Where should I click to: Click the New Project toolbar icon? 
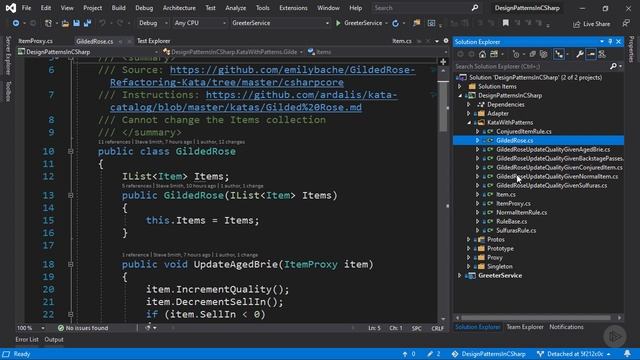click(48, 23)
